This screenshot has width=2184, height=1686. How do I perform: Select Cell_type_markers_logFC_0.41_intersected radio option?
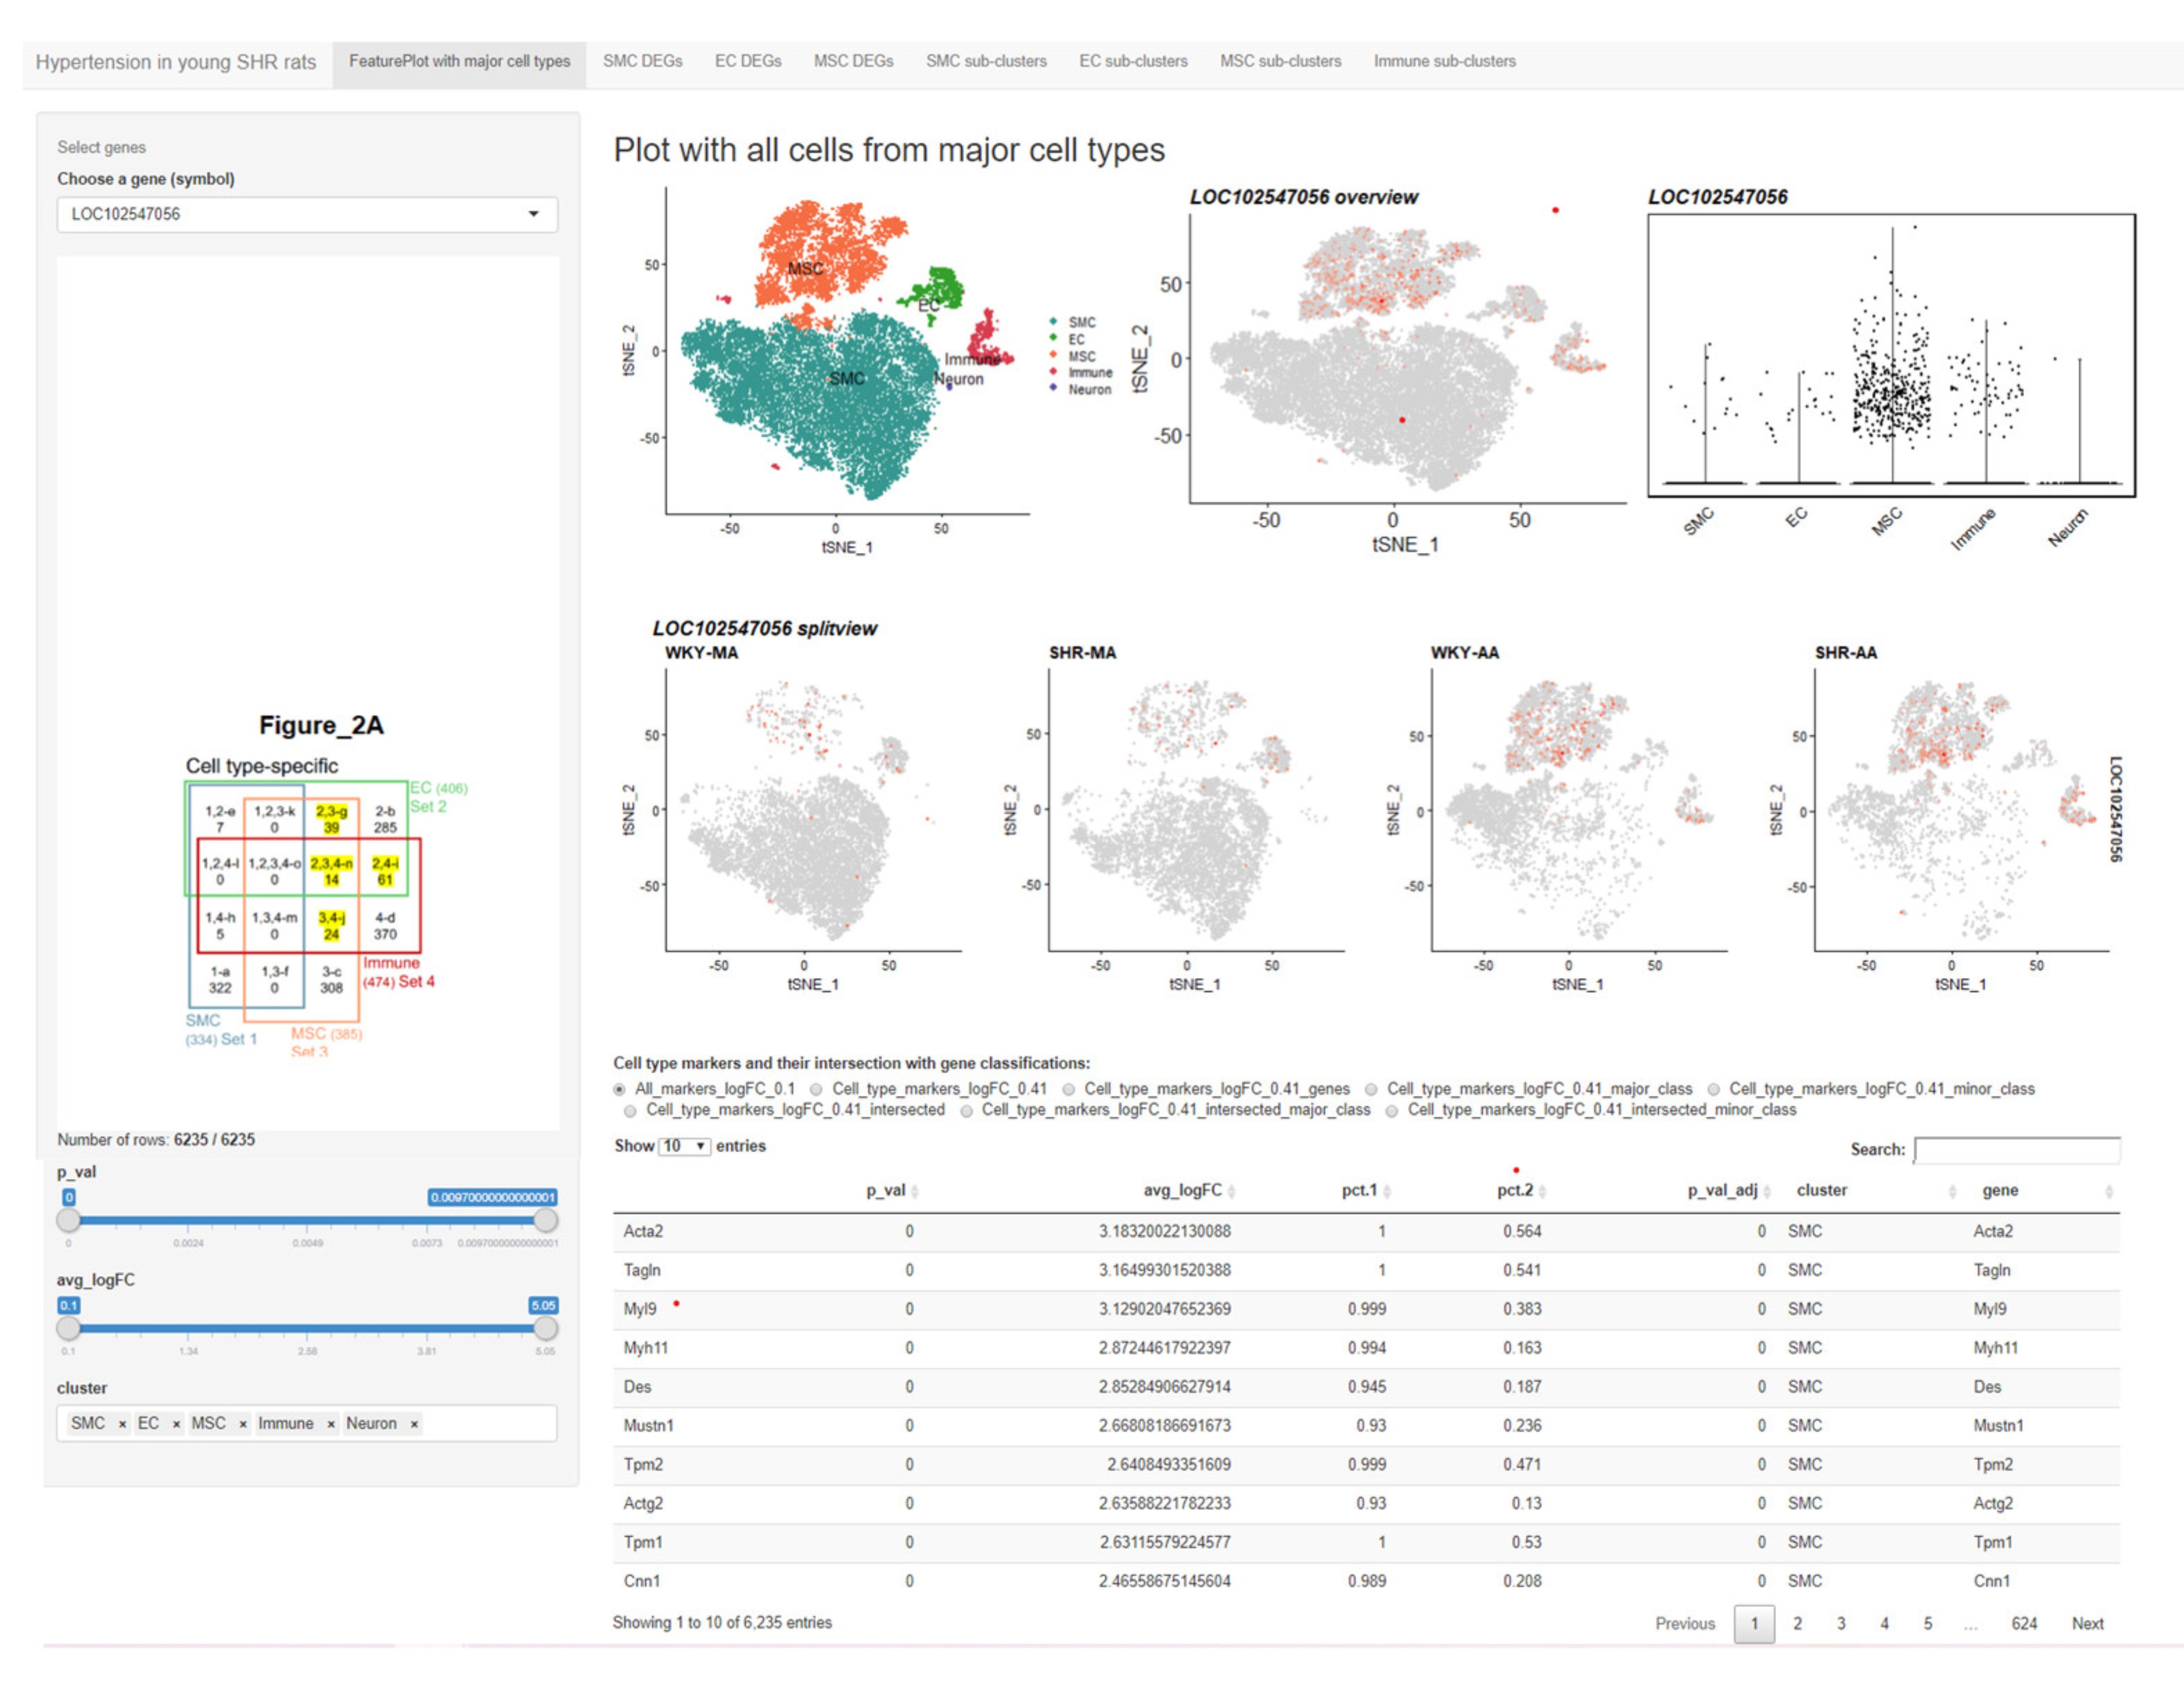(630, 1111)
